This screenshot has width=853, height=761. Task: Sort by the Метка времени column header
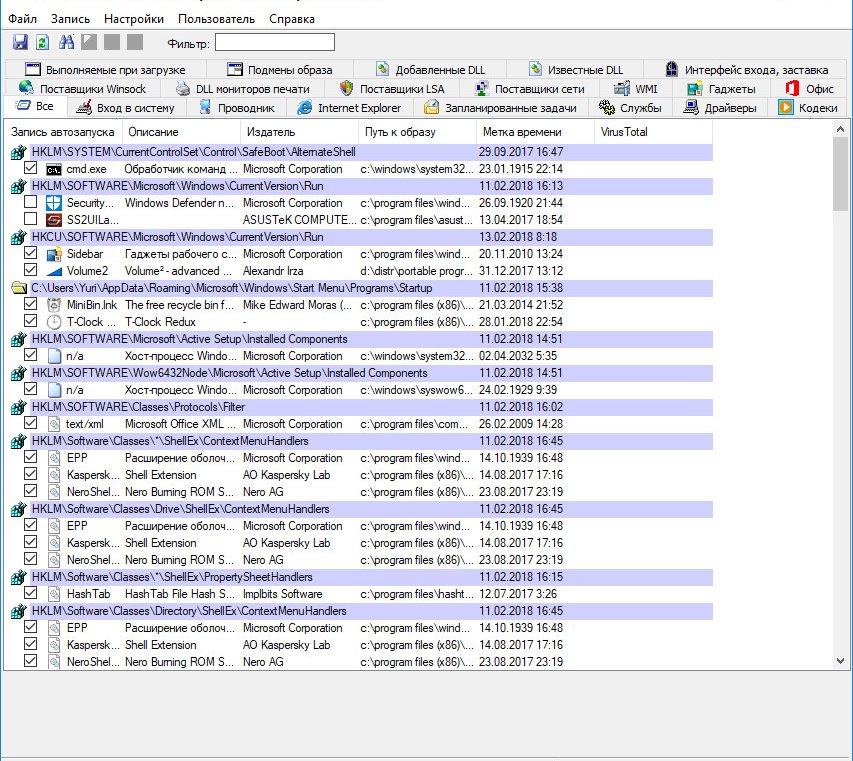[x=535, y=132]
